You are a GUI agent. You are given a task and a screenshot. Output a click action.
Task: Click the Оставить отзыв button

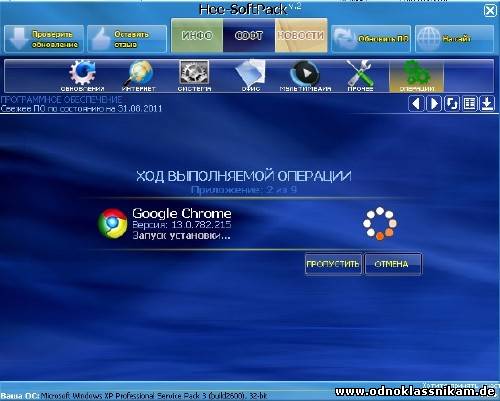127,39
